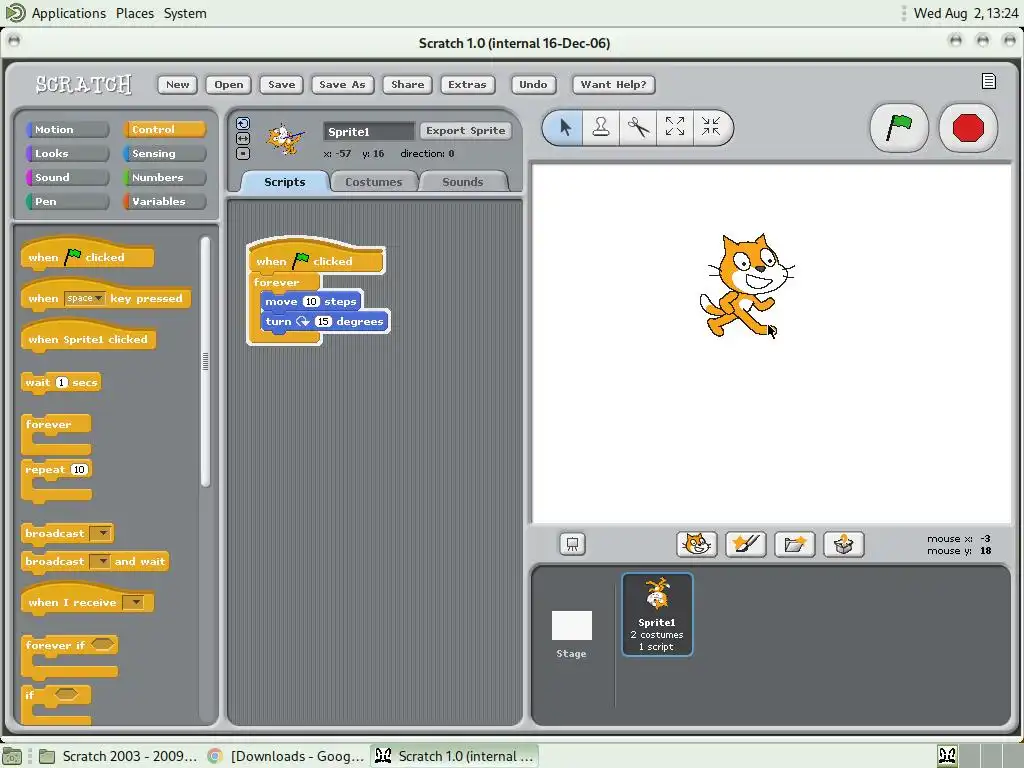Image resolution: width=1024 pixels, height=768 pixels.
Task: Open the broadcast block message dropdown
Action: (x=101, y=534)
